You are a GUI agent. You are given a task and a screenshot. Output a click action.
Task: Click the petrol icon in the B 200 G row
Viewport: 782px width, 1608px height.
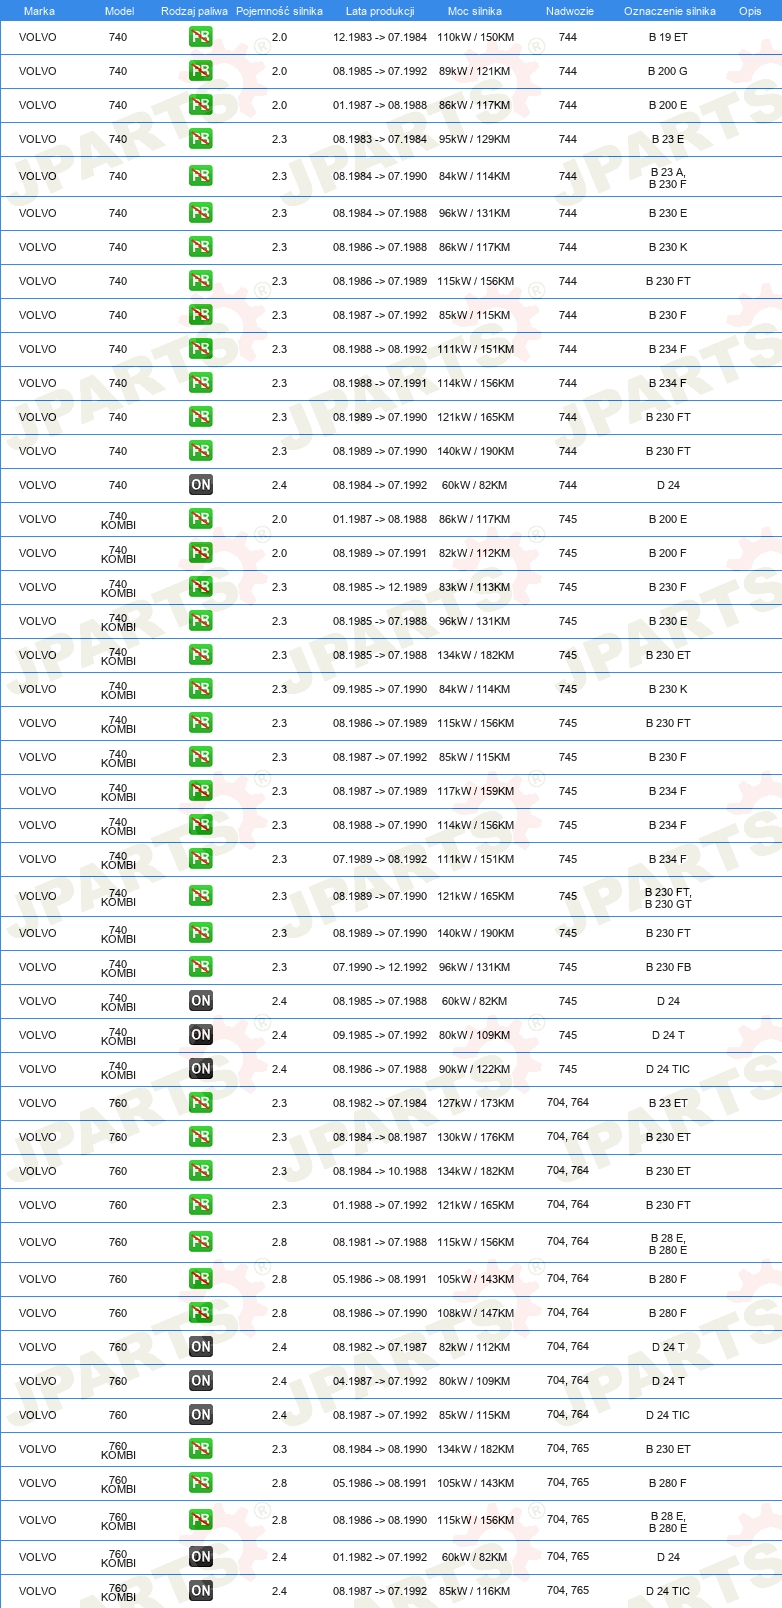[x=201, y=71]
